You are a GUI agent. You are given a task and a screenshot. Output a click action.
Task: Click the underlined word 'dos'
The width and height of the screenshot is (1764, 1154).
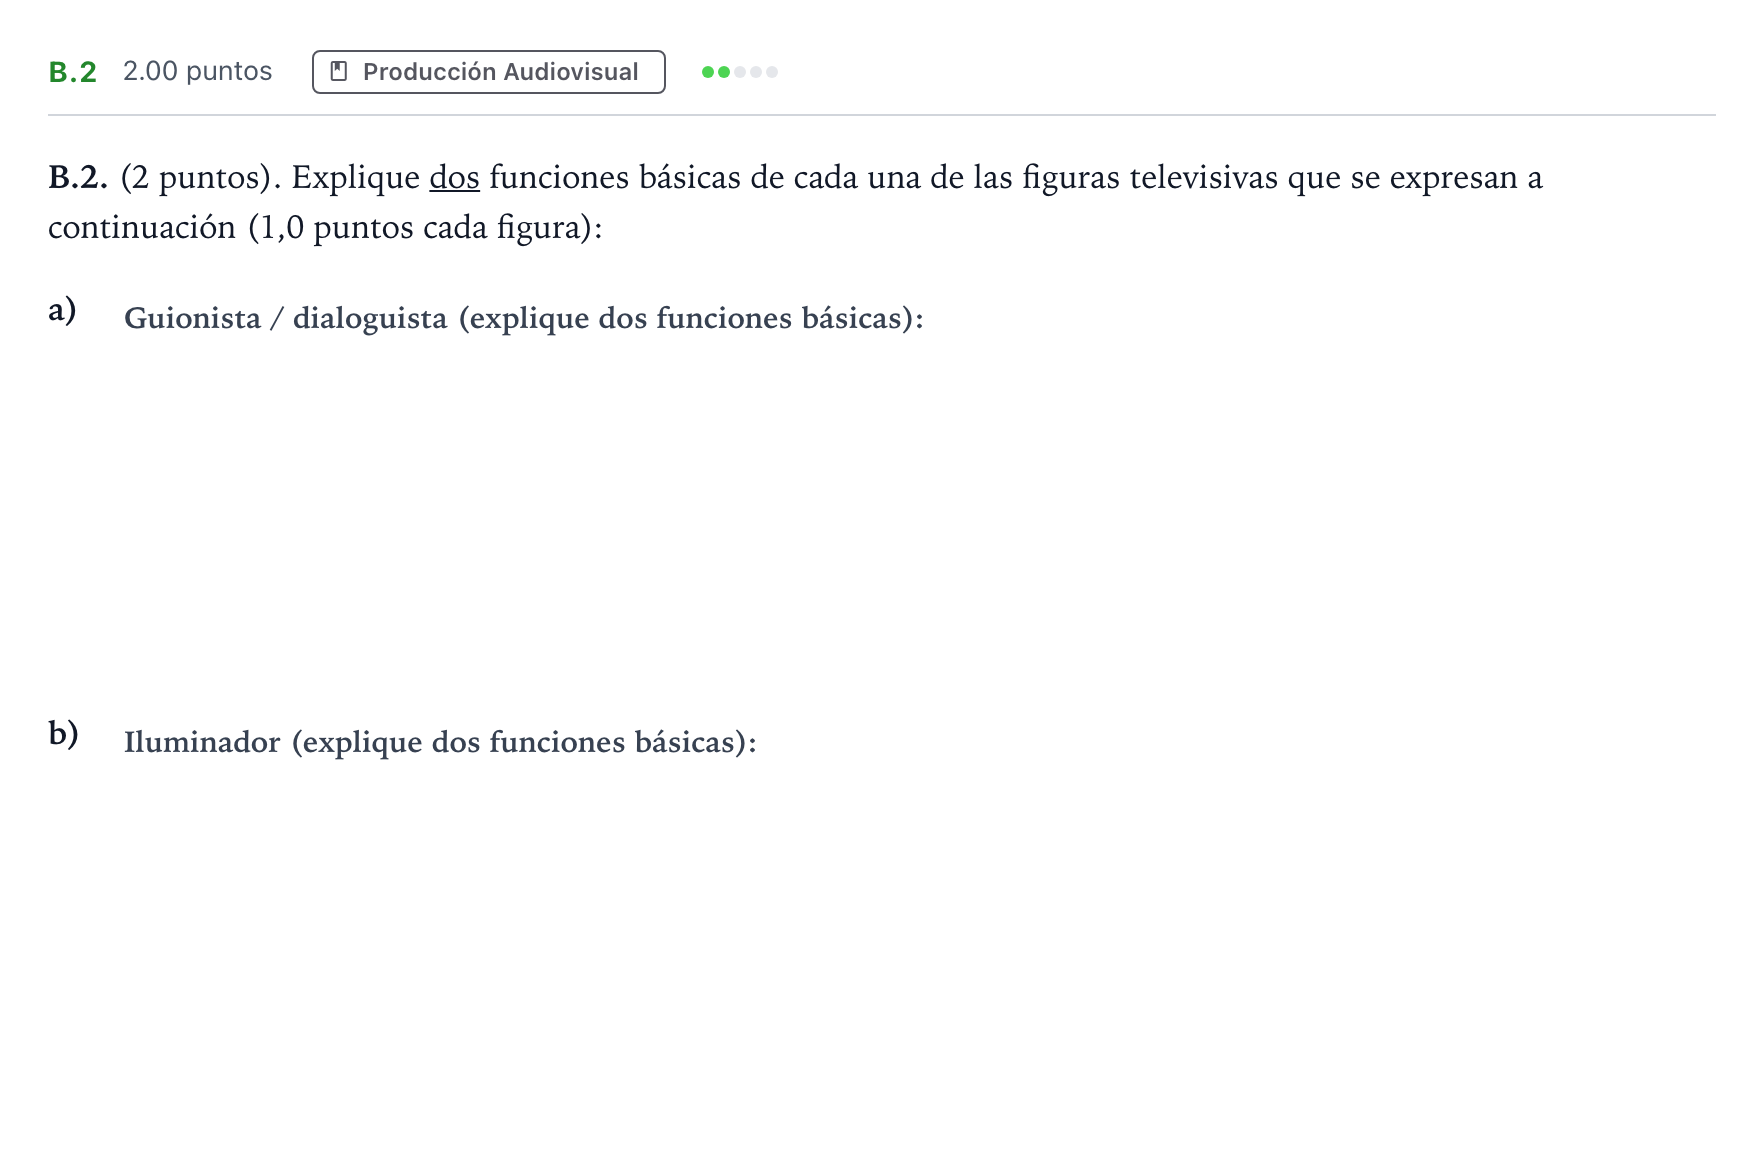tap(454, 178)
